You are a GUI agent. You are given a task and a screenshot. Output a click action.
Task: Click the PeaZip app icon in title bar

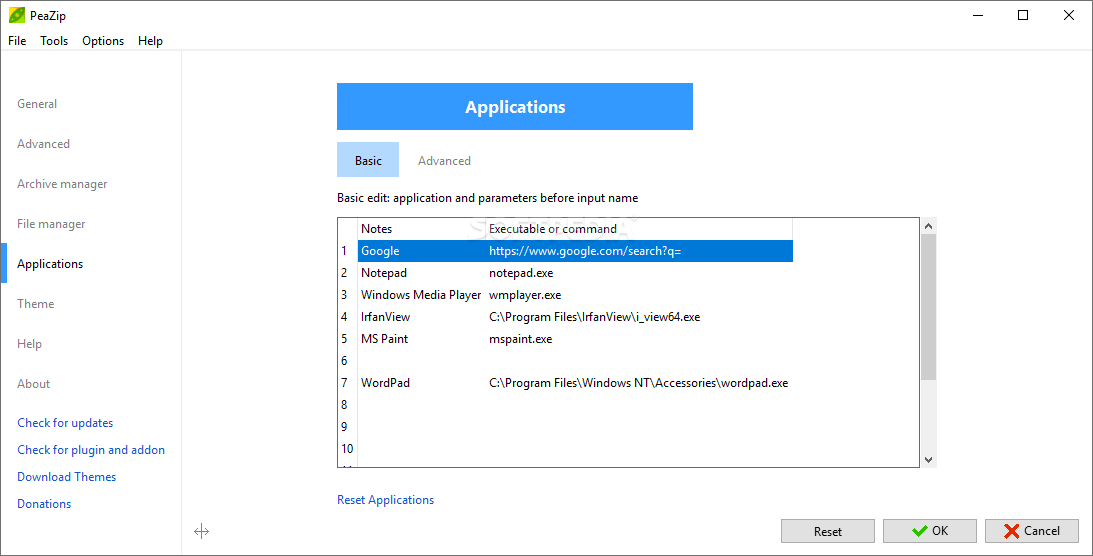[x=17, y=15]
